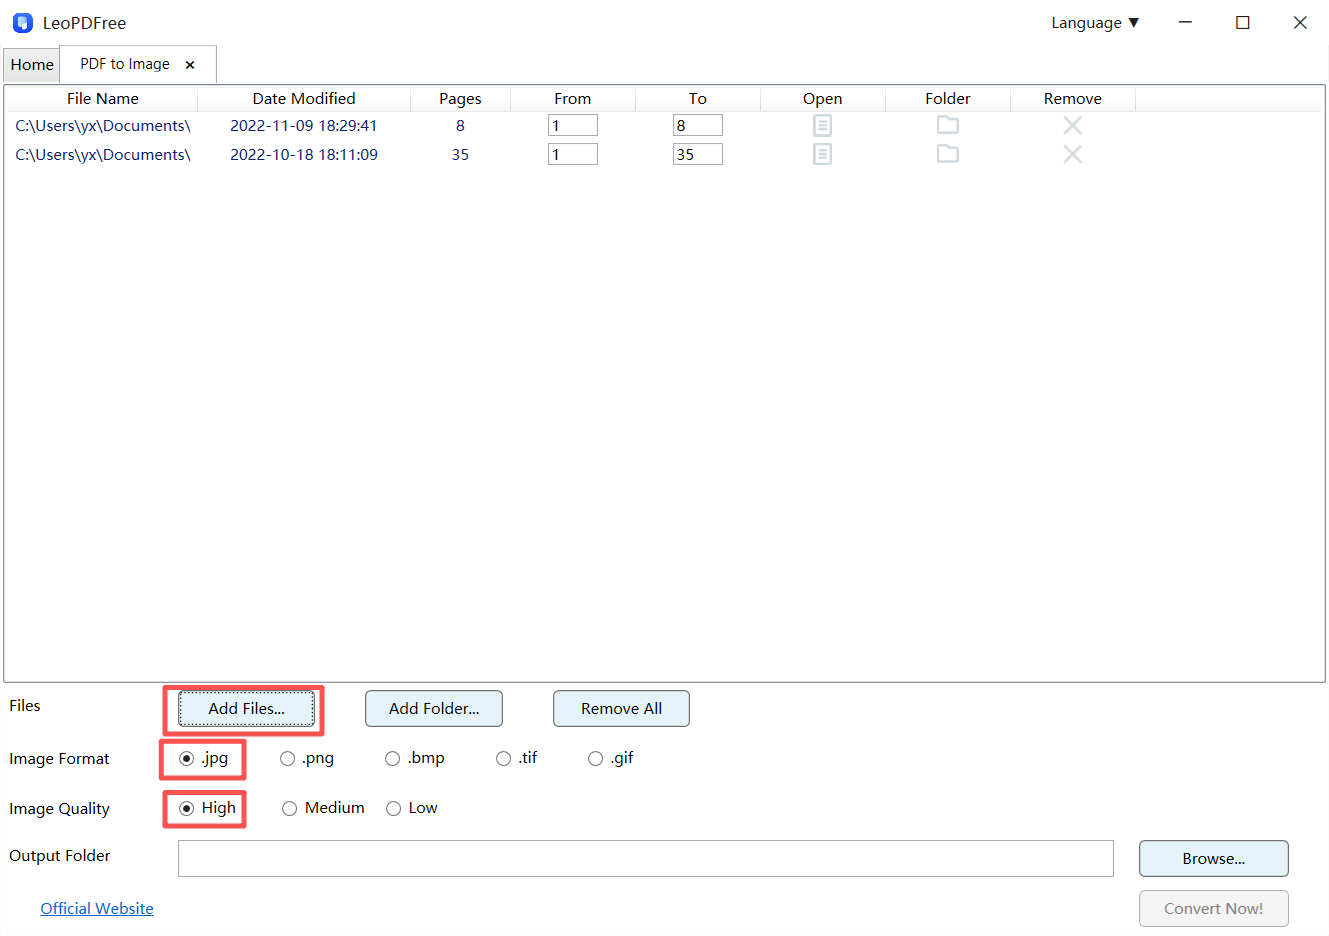Click the Remove column header
Viewport: 1329px width, 936px height.
(1073, 99)
